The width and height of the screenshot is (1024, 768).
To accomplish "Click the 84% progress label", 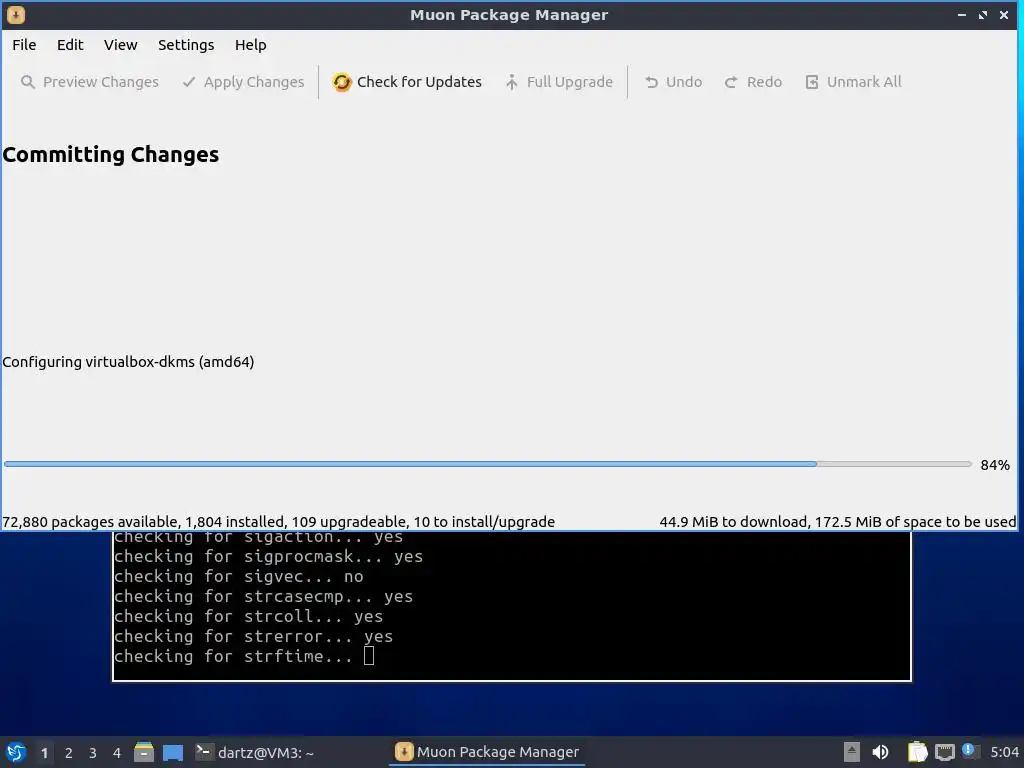I will pyautogui.click(x=995, y=465).
